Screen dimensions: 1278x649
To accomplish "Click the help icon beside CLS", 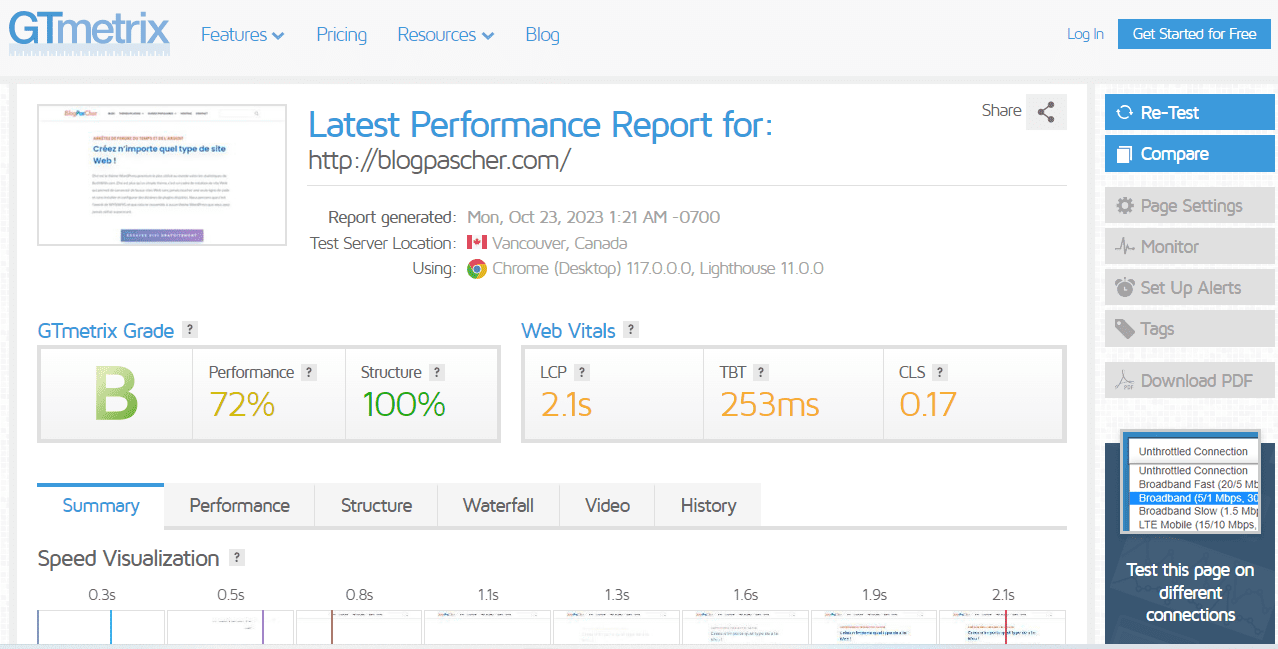I will (x=939, y=372).
